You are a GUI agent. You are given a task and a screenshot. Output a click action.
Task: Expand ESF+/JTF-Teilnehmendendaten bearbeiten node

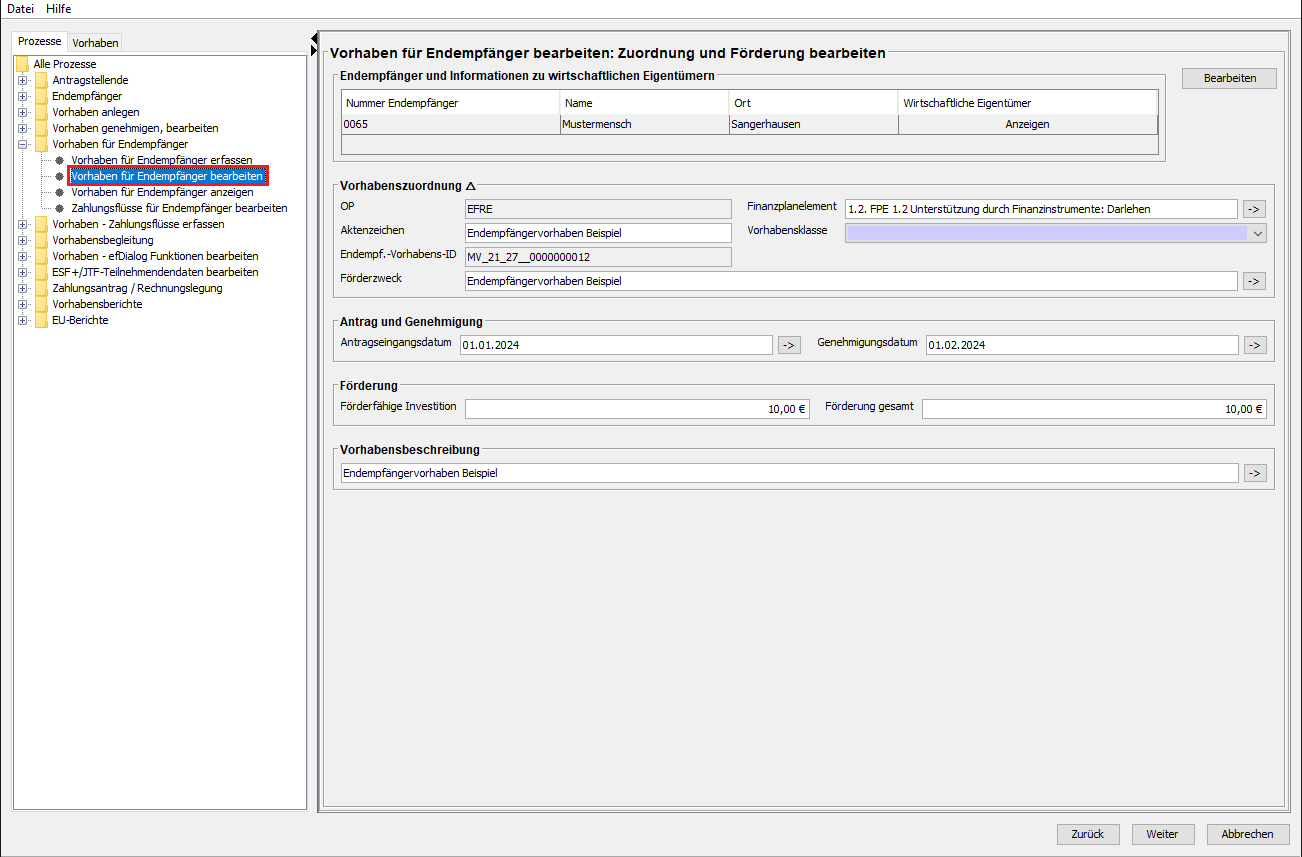(x=22, y=272)
